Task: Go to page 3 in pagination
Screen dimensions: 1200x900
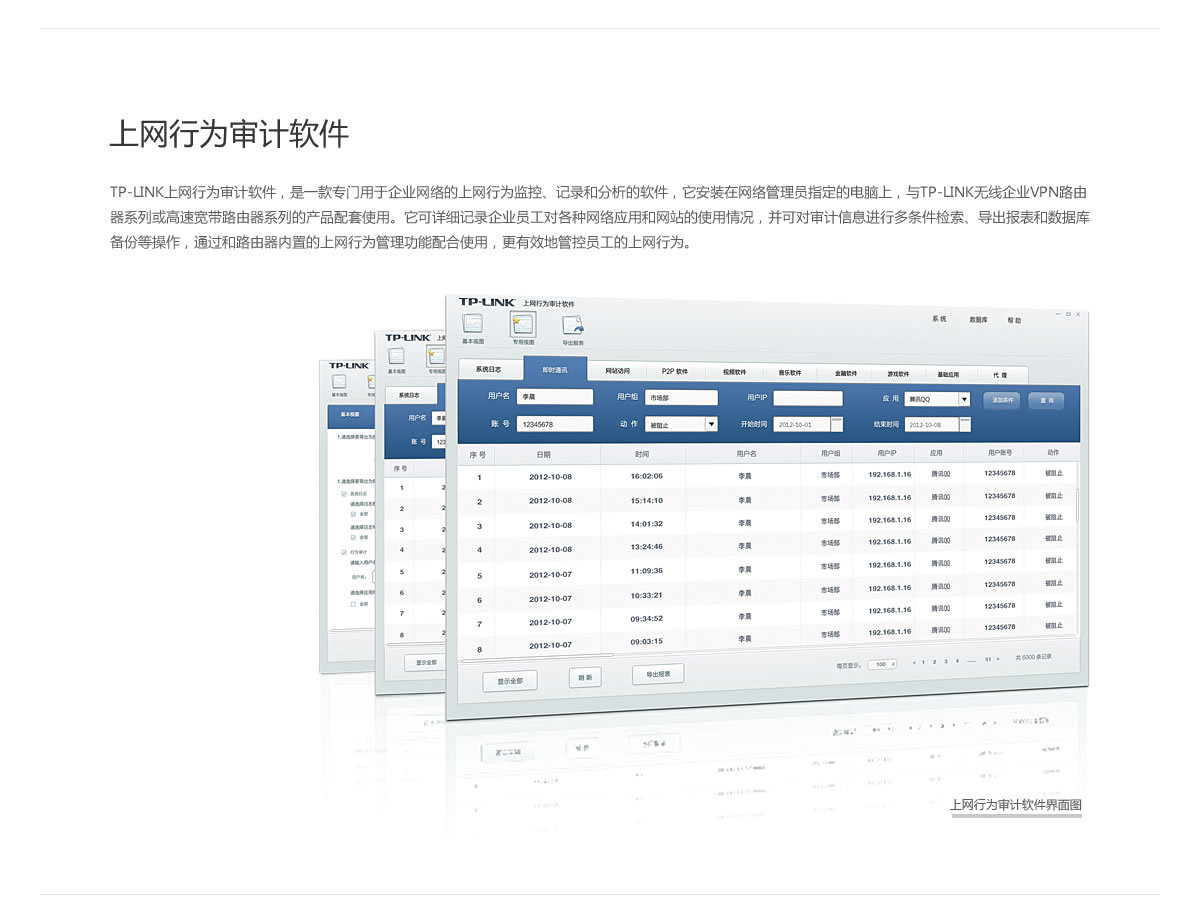Action: tap(946, 661)
